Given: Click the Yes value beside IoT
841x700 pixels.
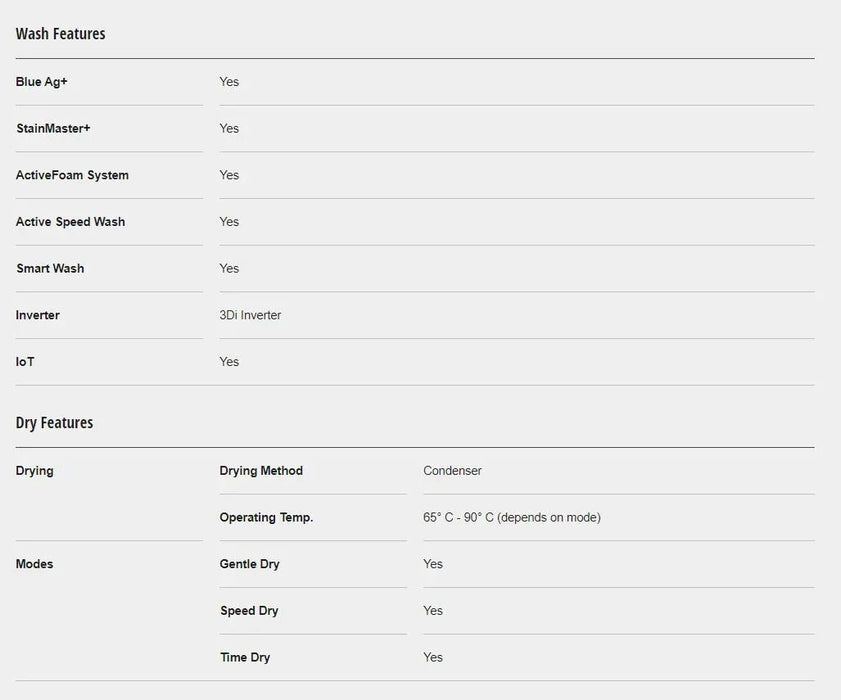Looking at the screenshot, I should [x=229, y=362].
